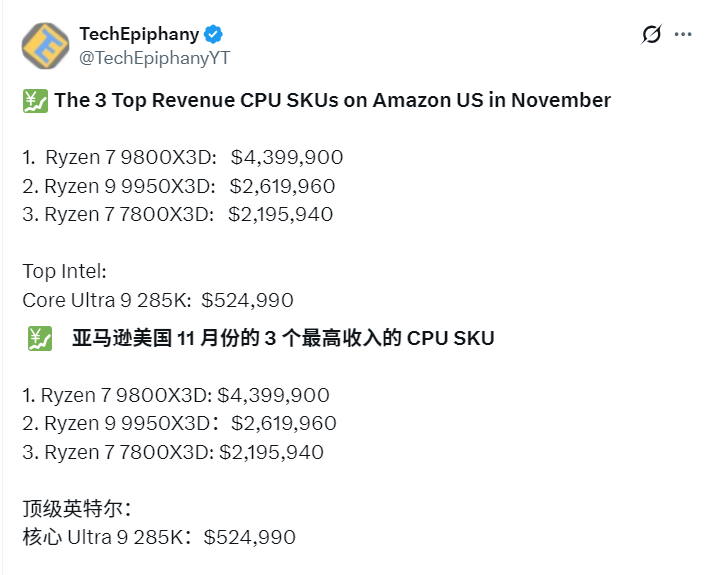
Task: Click the "顶级英特尔" label
Action: (75, 509)
